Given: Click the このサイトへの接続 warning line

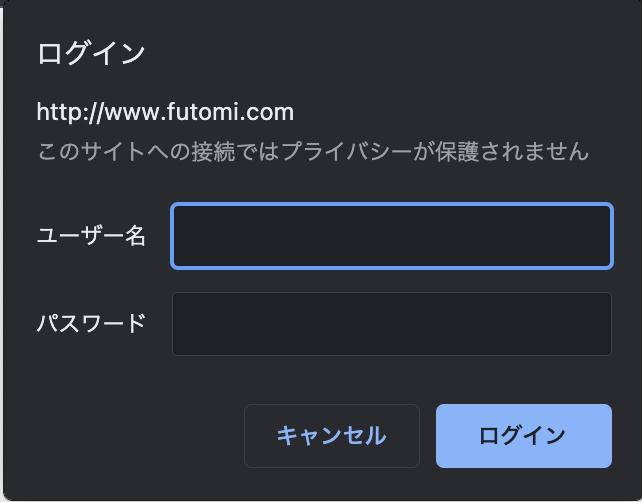Looking at the screenshot, I should (313, 151).
